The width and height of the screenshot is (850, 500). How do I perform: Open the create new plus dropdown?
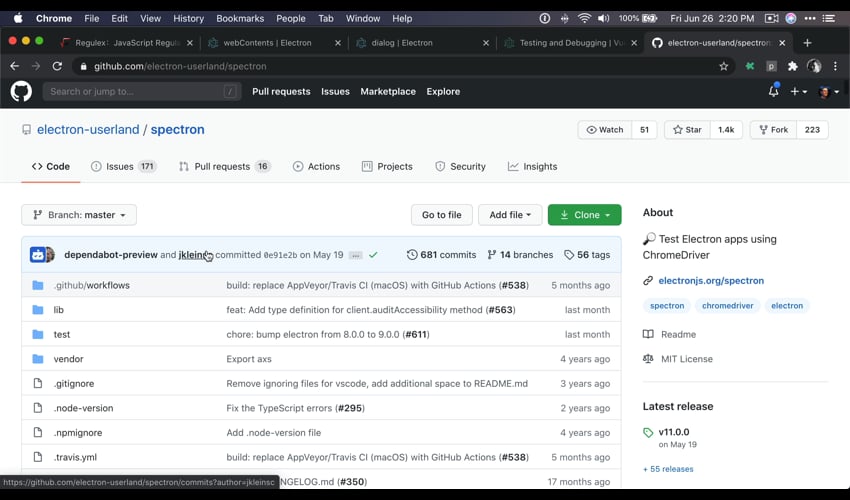tap(798, 92)
